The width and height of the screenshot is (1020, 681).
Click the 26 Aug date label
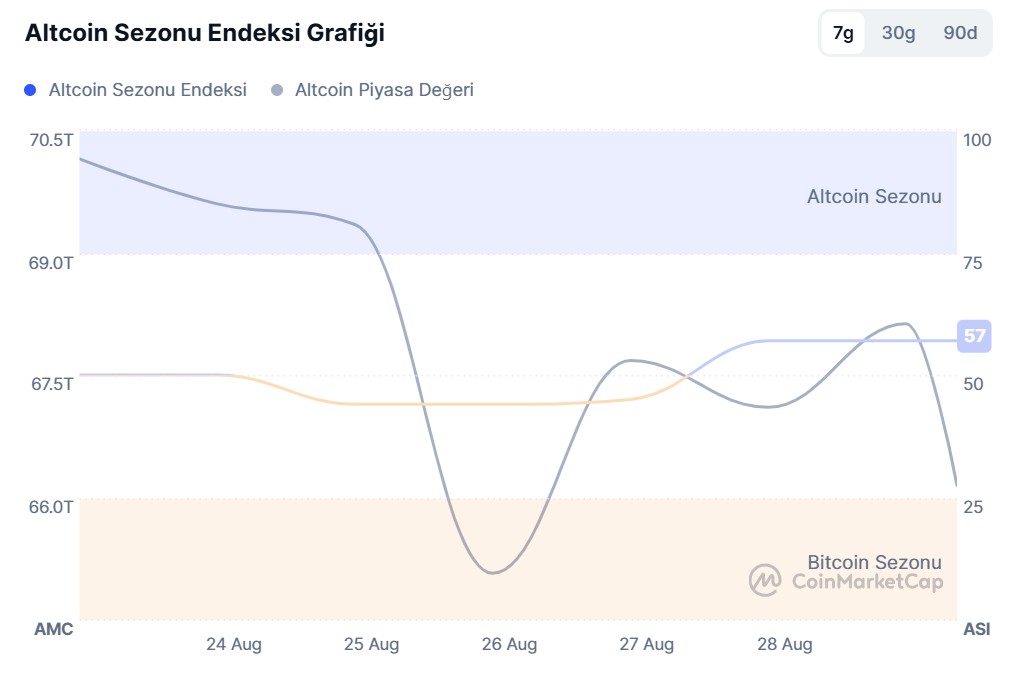coord(509,645)
